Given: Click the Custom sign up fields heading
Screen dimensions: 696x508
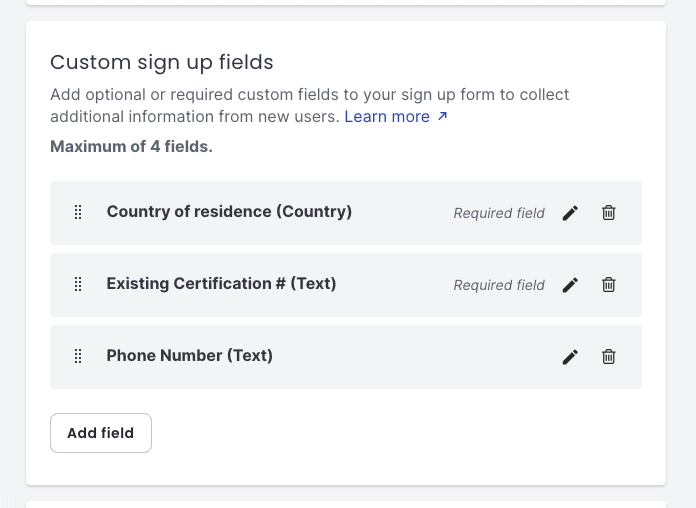Looking at the screenshot, I should coord(162,63).
